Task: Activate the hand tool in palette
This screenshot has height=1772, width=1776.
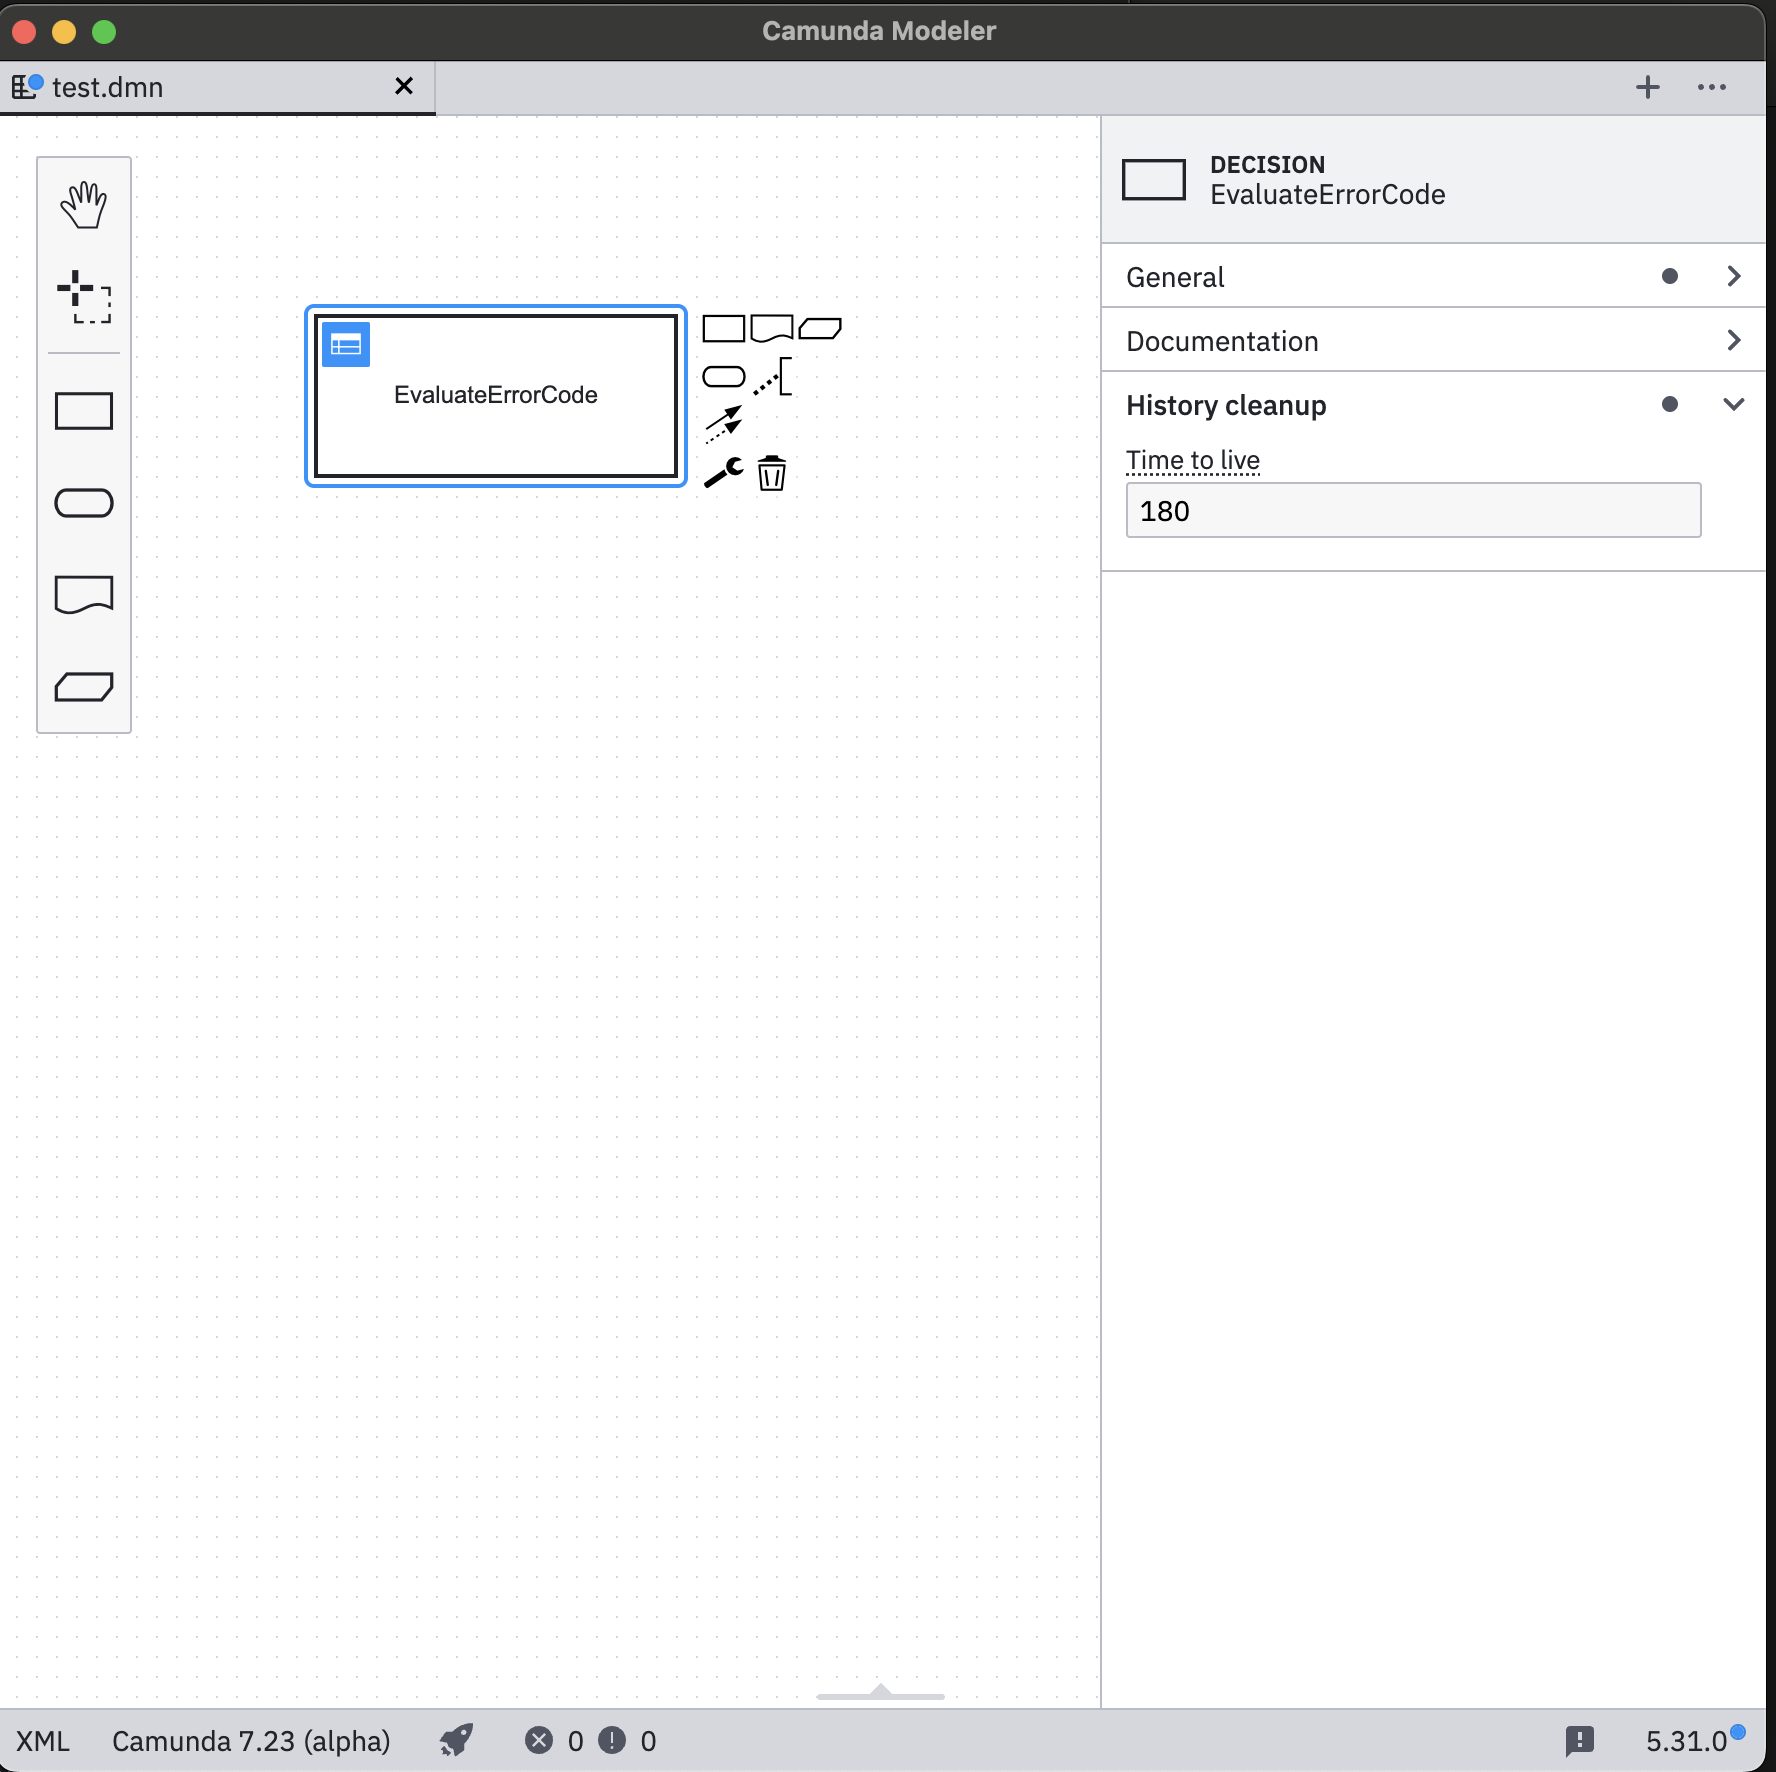Action: tap(83, 205)
